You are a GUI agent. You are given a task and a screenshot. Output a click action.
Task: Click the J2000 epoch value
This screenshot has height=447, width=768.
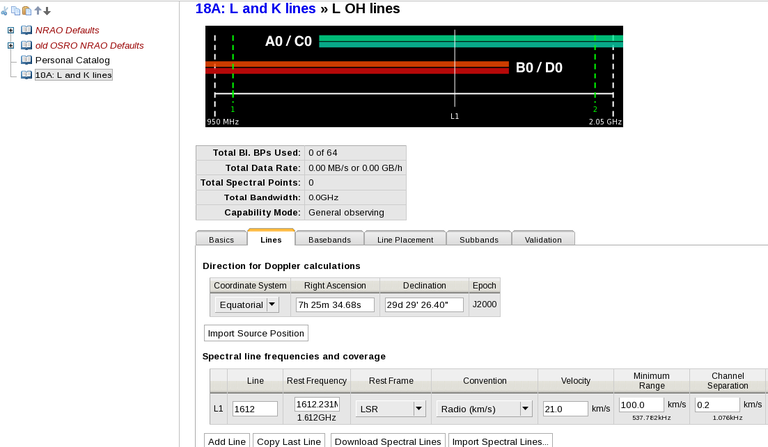pyautogui.click(x=484, y=304)
